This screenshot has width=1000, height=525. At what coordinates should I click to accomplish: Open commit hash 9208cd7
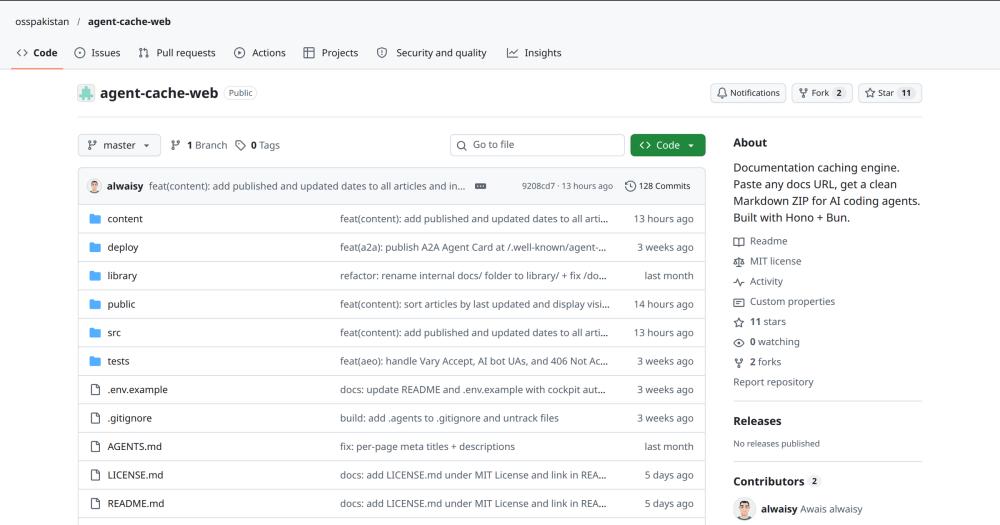click(x=538, y=186)
